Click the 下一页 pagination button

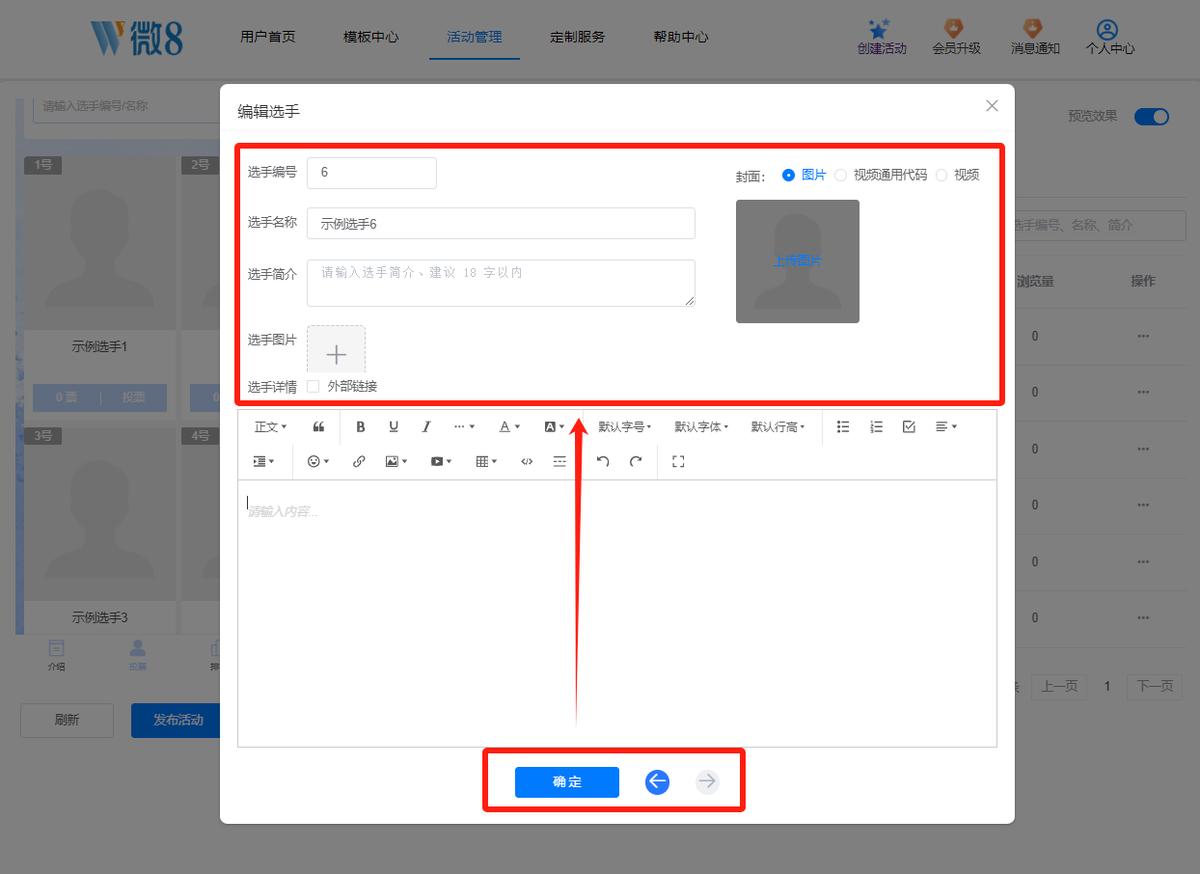point(1155,686)
